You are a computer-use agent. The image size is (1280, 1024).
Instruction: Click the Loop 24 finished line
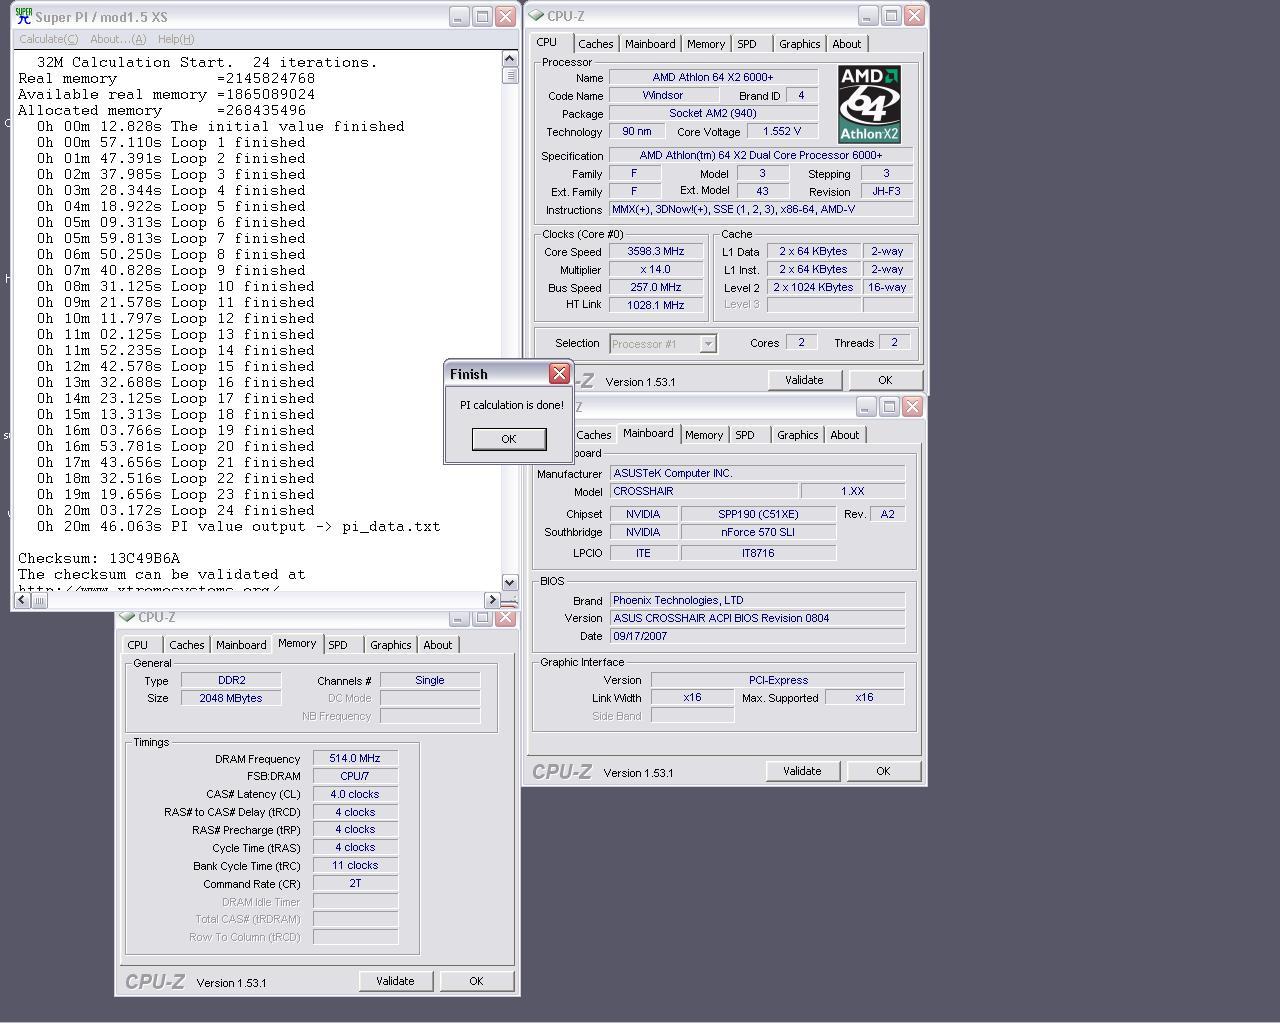(176, 511)
